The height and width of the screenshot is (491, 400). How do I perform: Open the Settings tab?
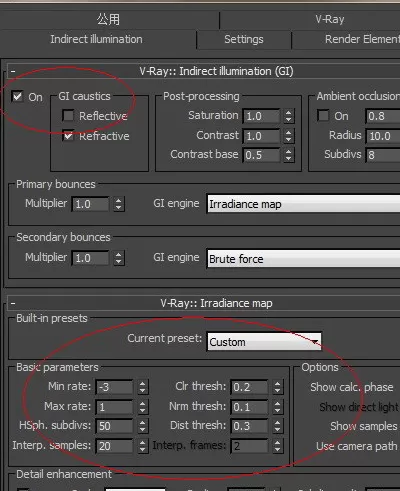tap(244, 39)
